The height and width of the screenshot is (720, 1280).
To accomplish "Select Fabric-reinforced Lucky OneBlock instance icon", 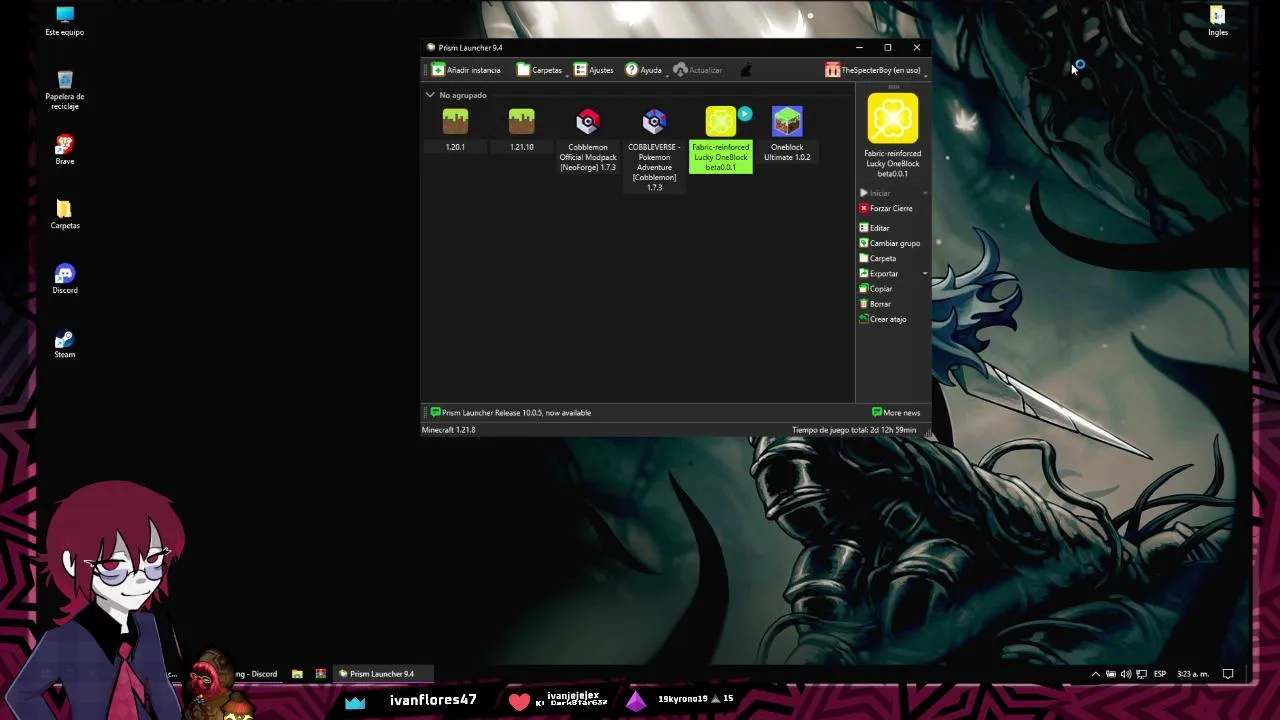I will (720, 122).
